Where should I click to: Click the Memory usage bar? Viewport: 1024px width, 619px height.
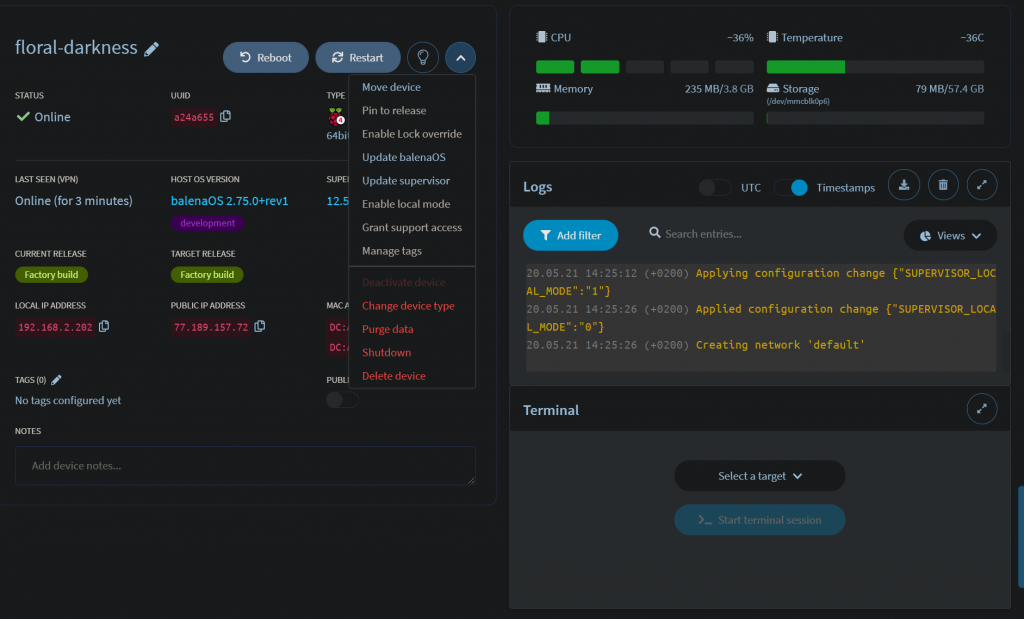645,118
